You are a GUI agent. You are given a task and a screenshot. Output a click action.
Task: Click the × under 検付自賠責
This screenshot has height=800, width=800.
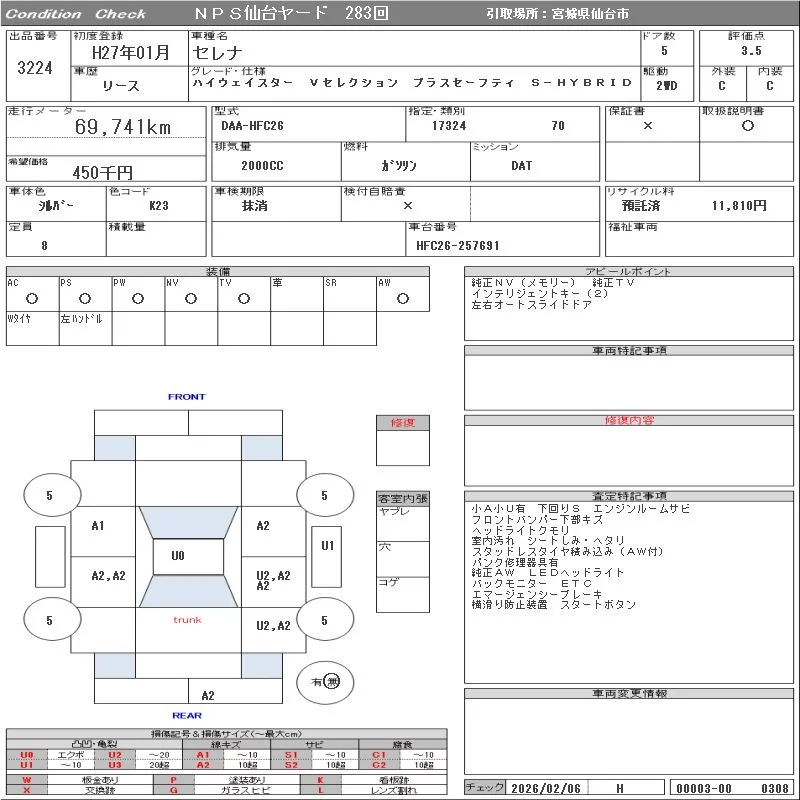pyautogui.click(x=408, y=206)
